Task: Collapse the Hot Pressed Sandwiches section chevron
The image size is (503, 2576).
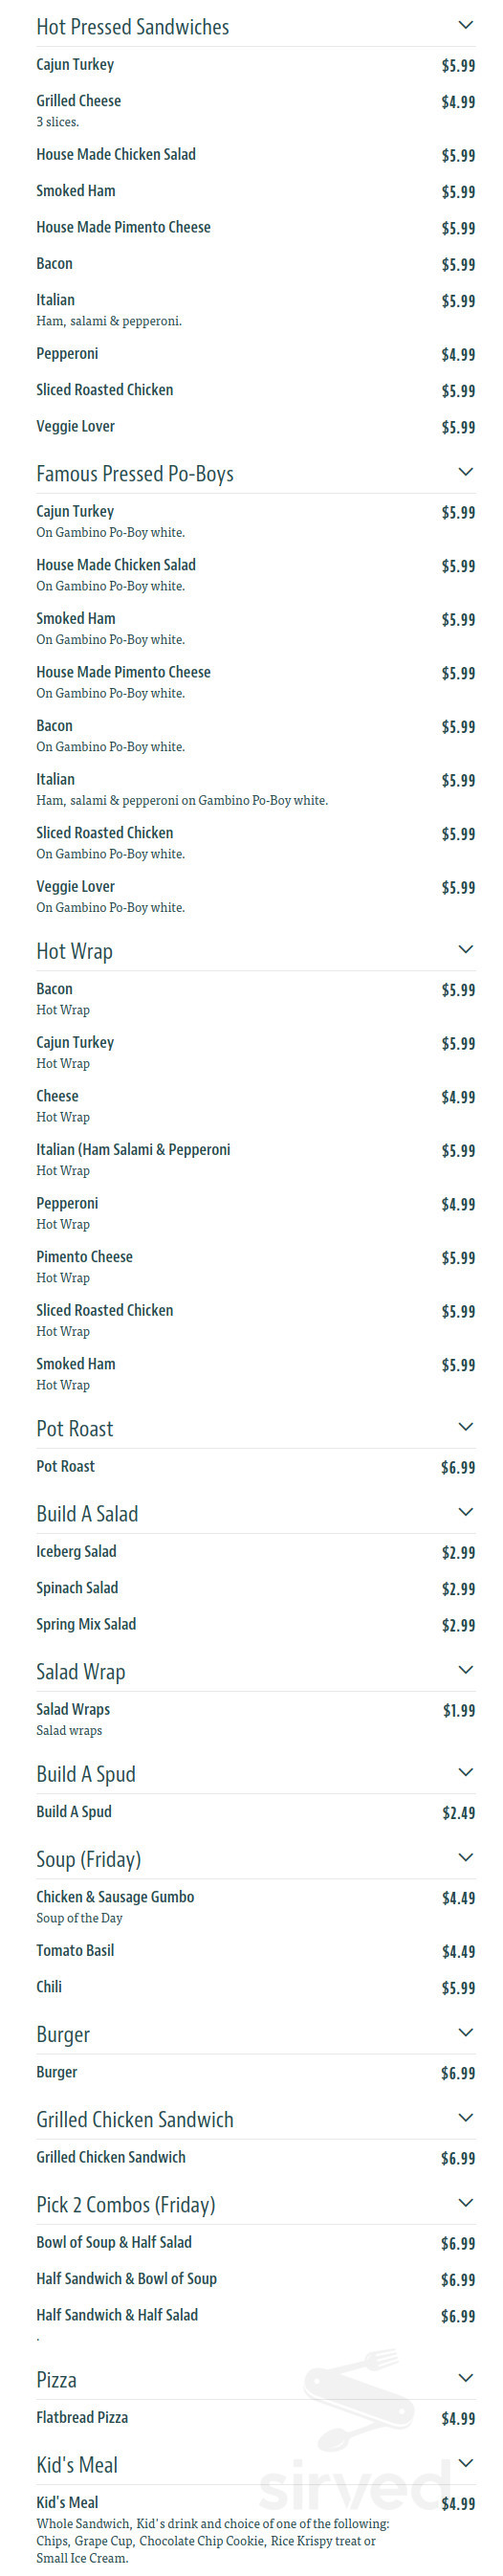Action: (465, 25)
